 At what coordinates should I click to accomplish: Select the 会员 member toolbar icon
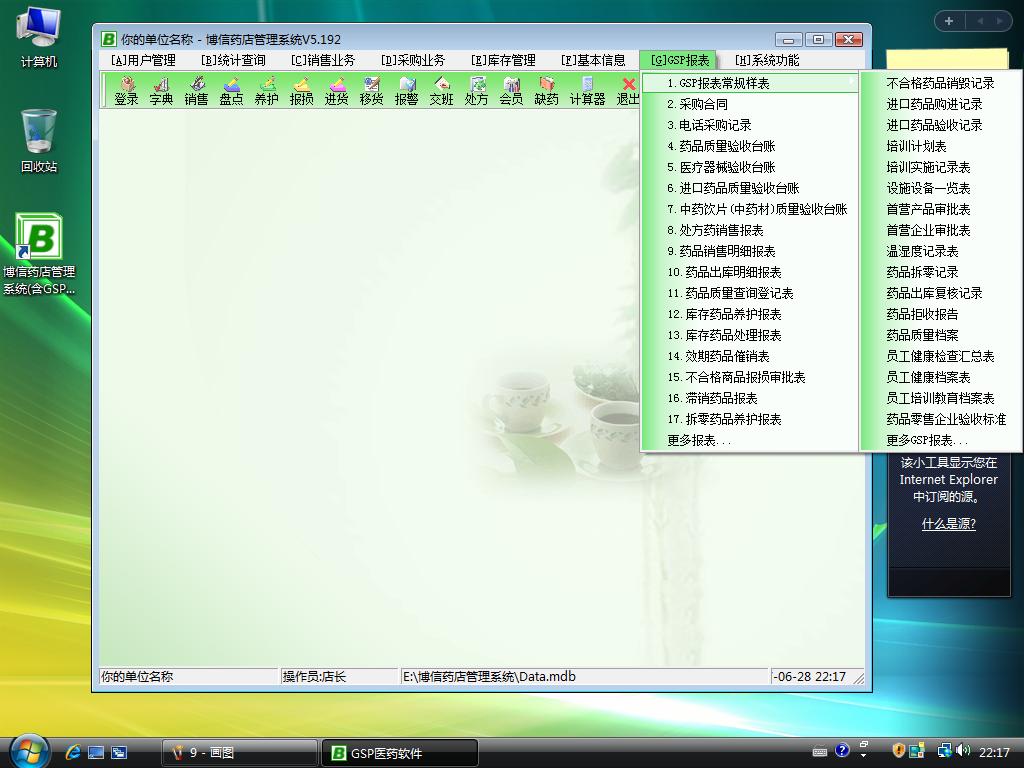click(x=511, y=91)
